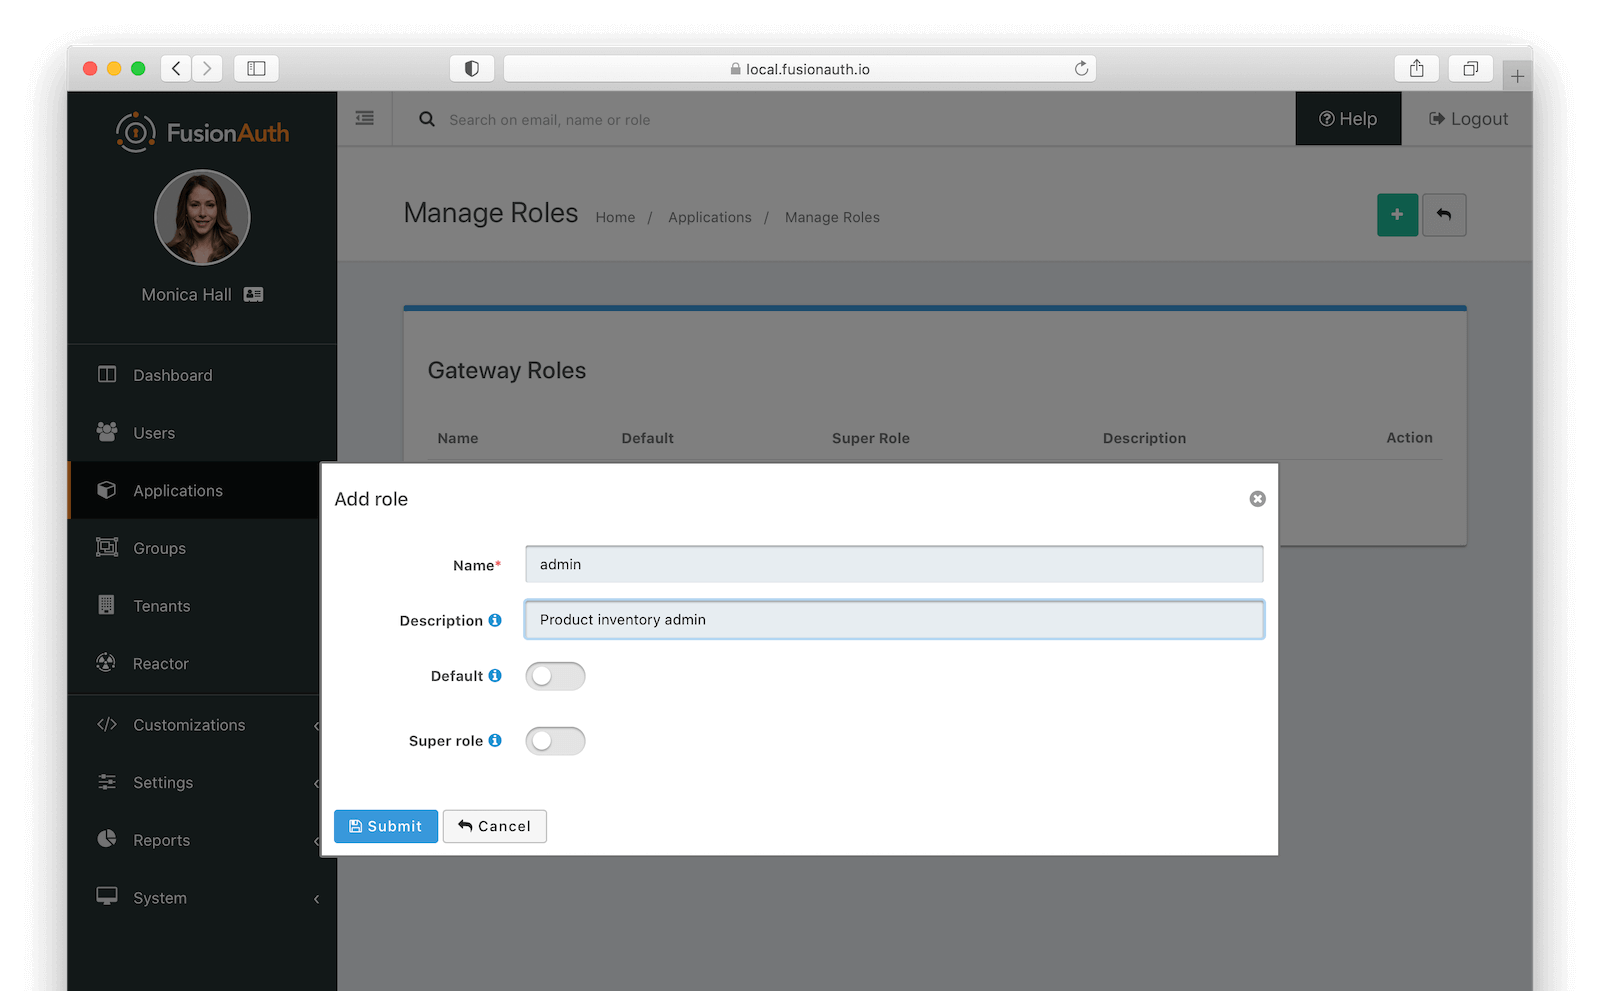Collapse the sidebar with menu toggle icon
Screen dimensions: 1600x991
pyautogui.click(x=365, y=118)
